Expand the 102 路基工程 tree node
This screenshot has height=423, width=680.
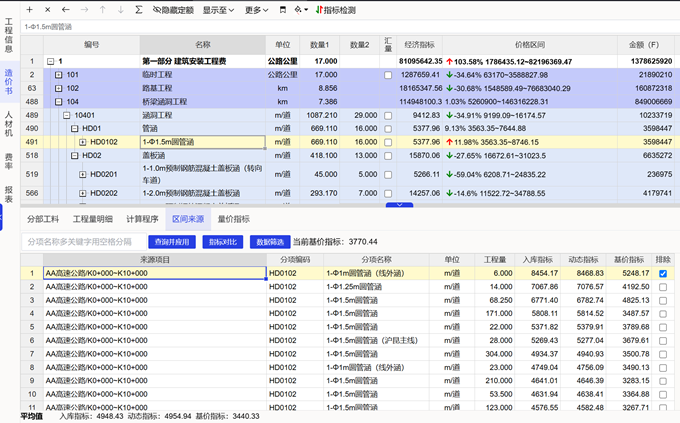click(58, 88)
